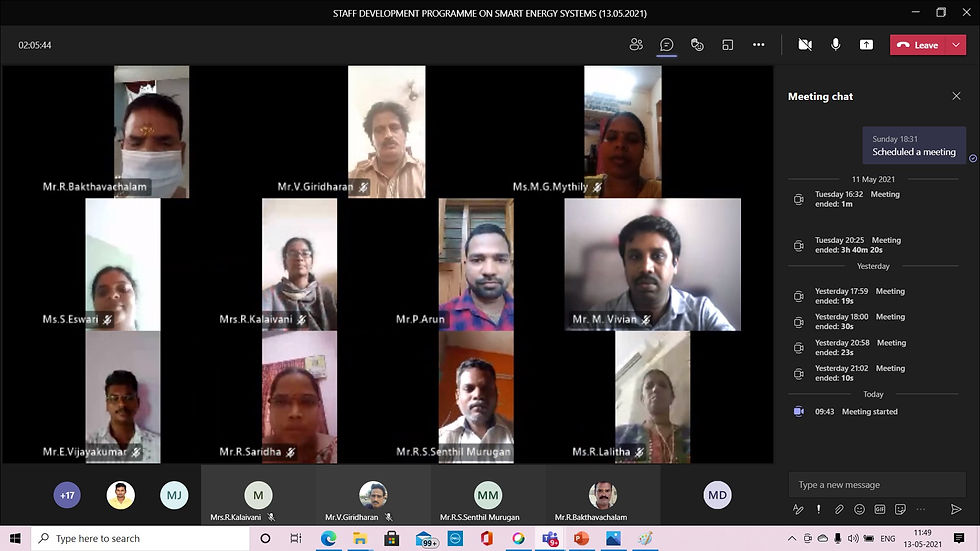Leave the meeting
Screen dimensions: 980x551
[918, 45]
